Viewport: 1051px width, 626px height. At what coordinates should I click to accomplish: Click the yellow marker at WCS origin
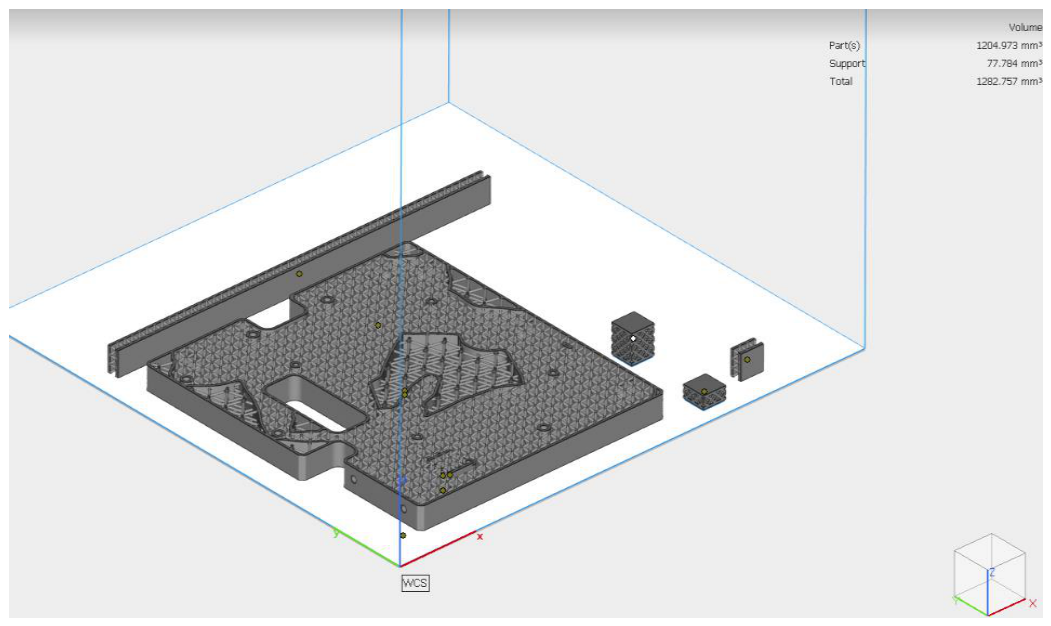click(403, 535)
